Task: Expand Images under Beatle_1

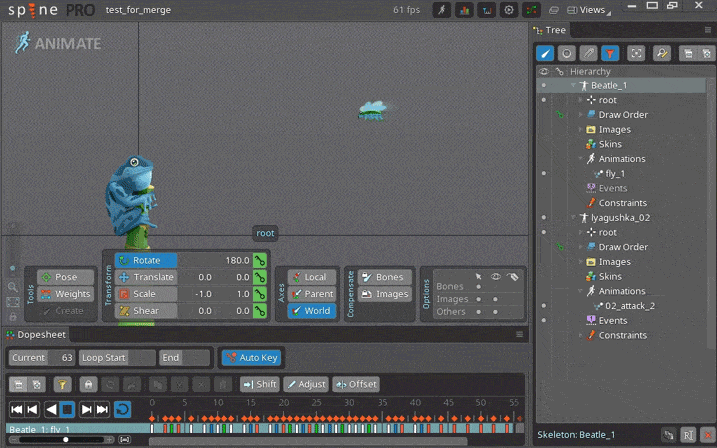Action: coord(580,129)
